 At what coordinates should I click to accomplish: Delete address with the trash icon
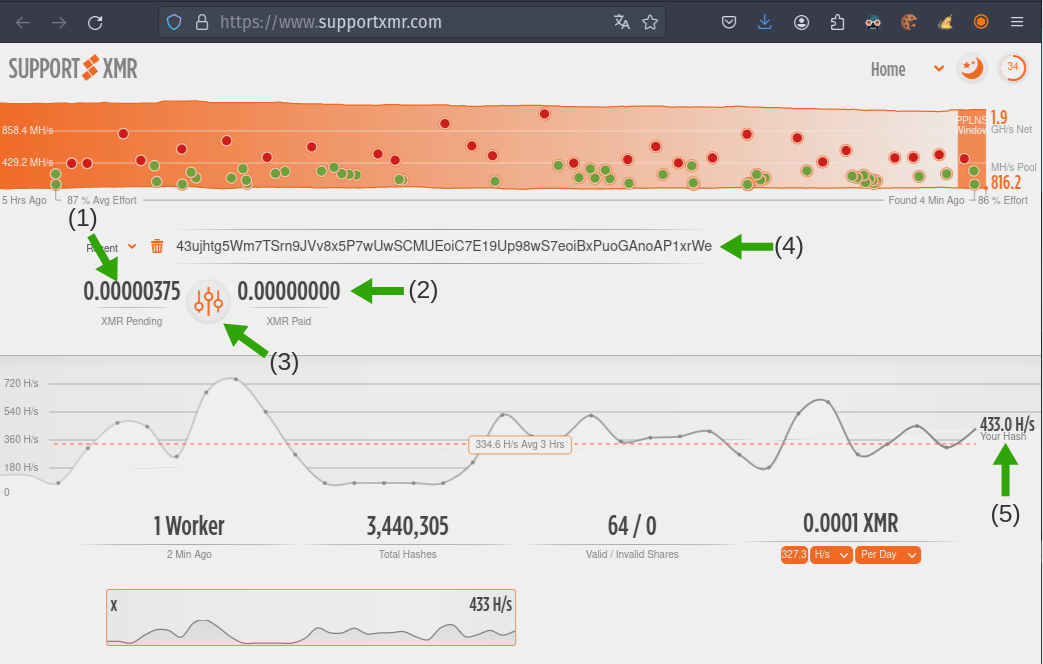click(157, 246)
